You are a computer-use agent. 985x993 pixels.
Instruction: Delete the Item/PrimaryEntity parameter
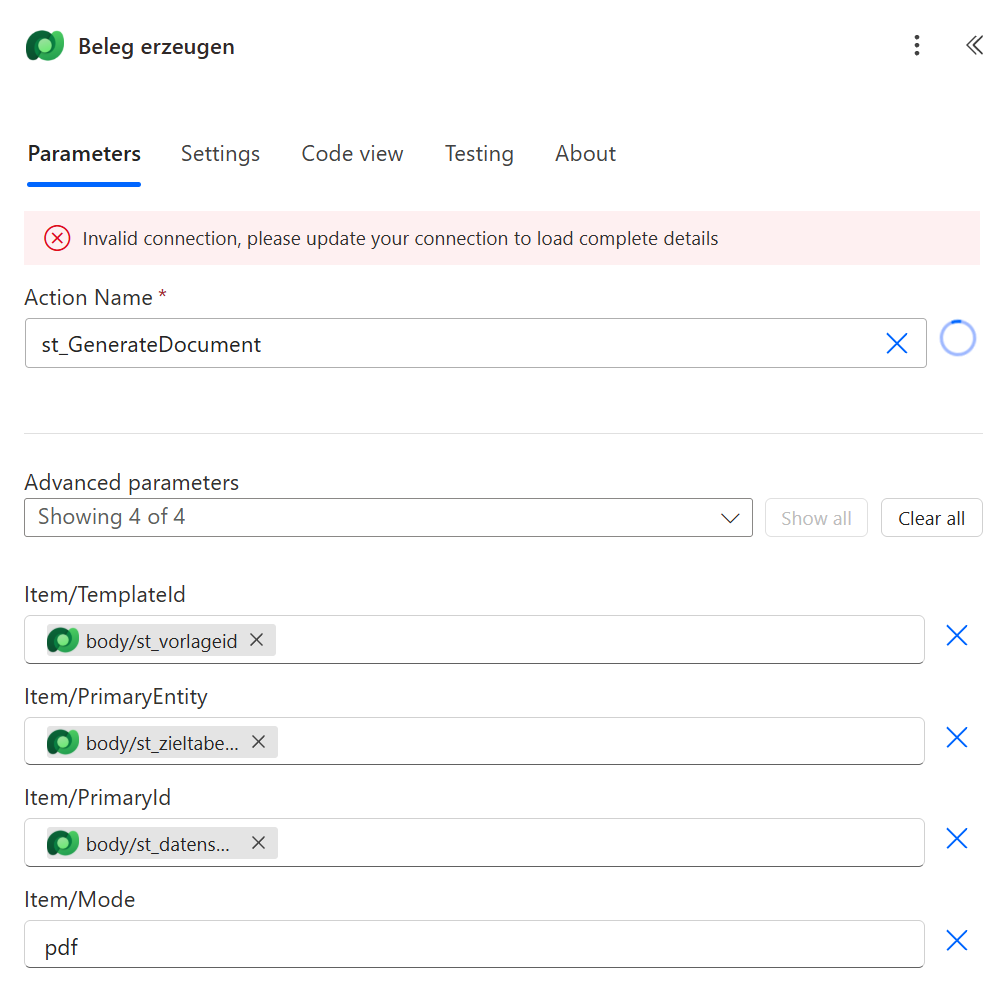(x=956, y=737)
